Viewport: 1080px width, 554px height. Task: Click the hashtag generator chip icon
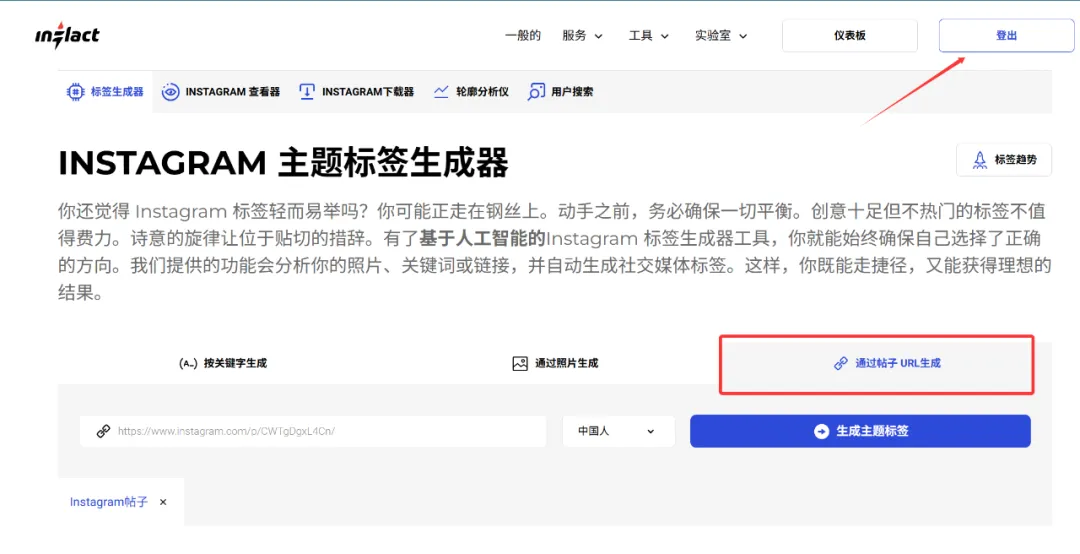pos(75,92)
